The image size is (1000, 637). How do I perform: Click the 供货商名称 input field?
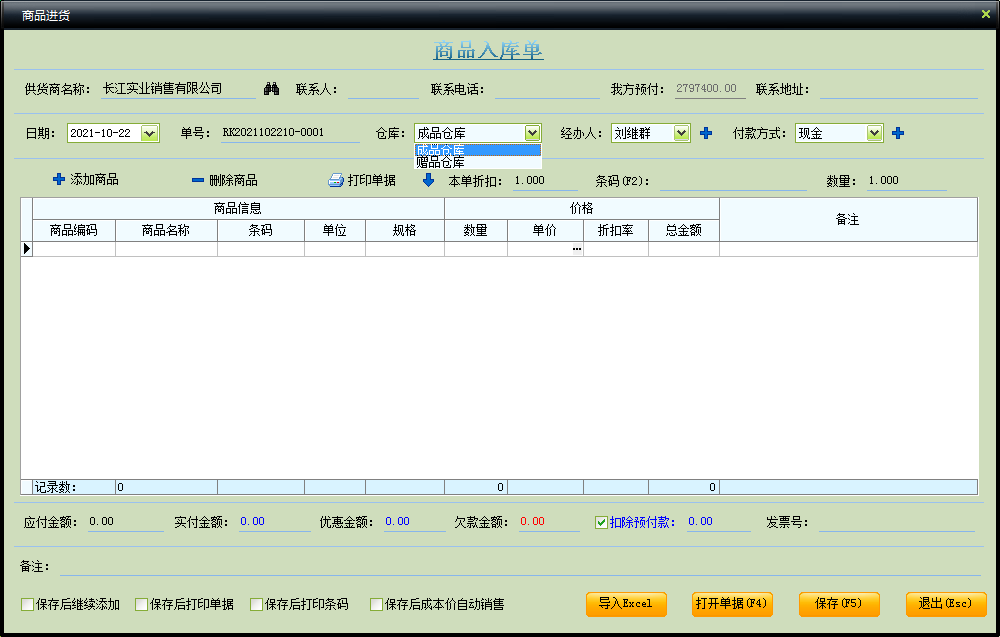[x=179, y=89]
